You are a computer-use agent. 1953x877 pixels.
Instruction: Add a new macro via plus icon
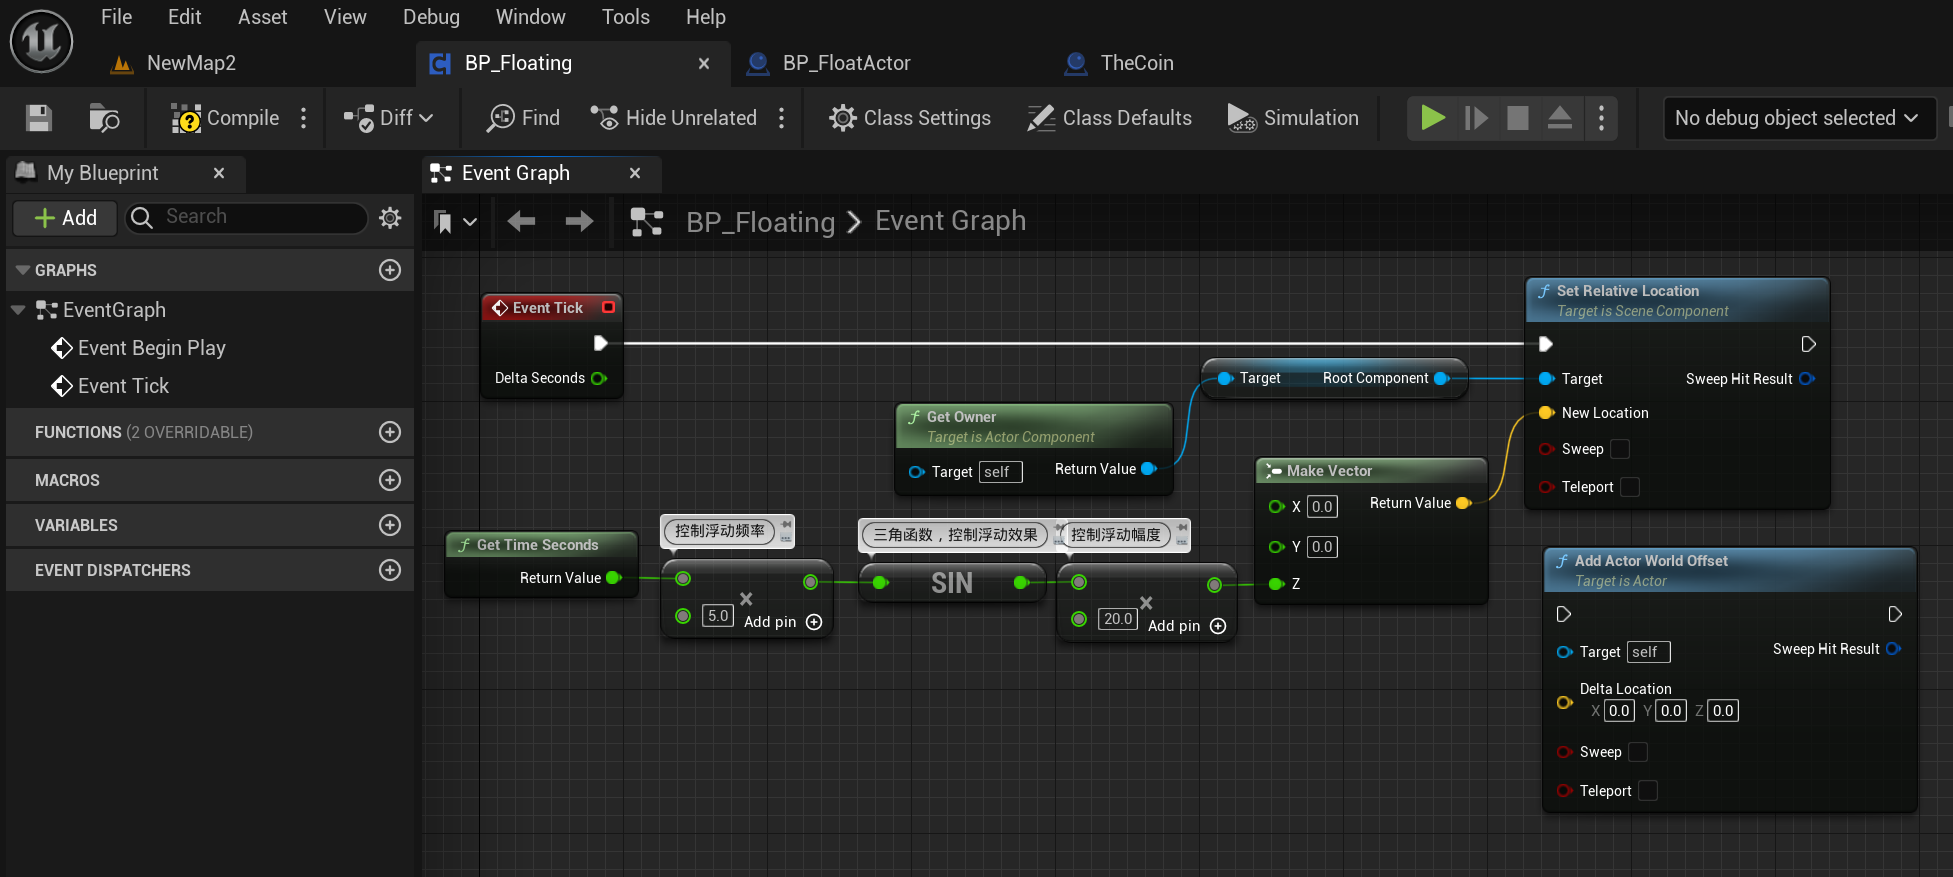(390, 480)
